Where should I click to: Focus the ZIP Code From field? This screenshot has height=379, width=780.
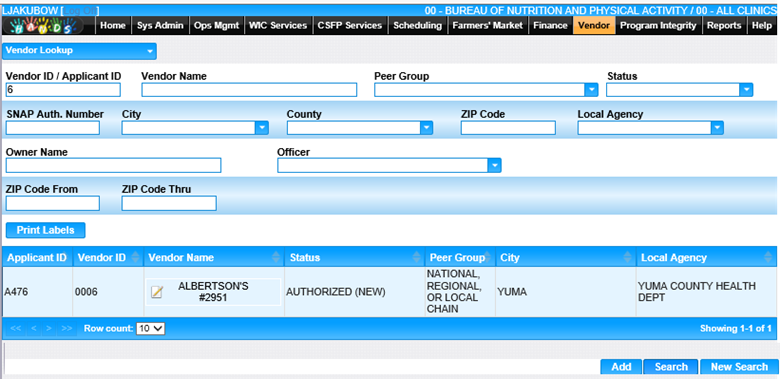click(53, 203)
